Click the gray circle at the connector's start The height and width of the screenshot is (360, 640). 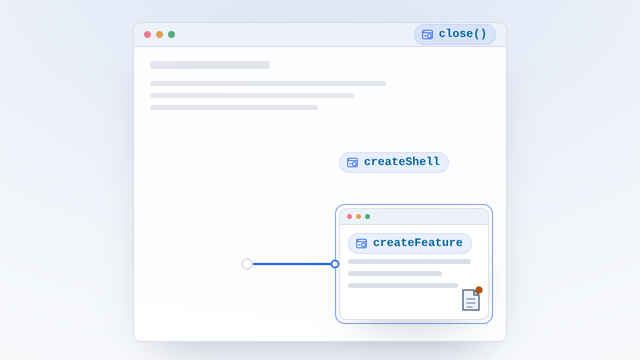(247, 264)
